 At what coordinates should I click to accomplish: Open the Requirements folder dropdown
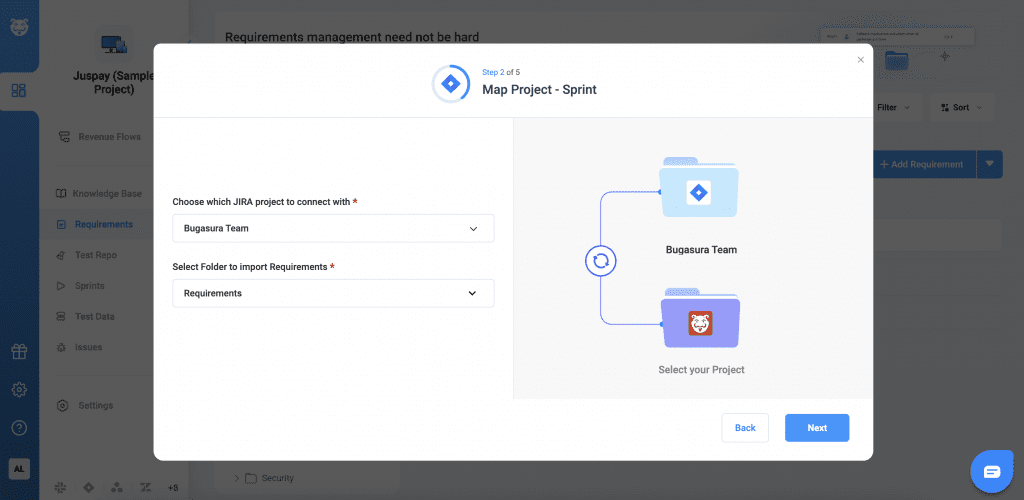[x=333, y=293]
